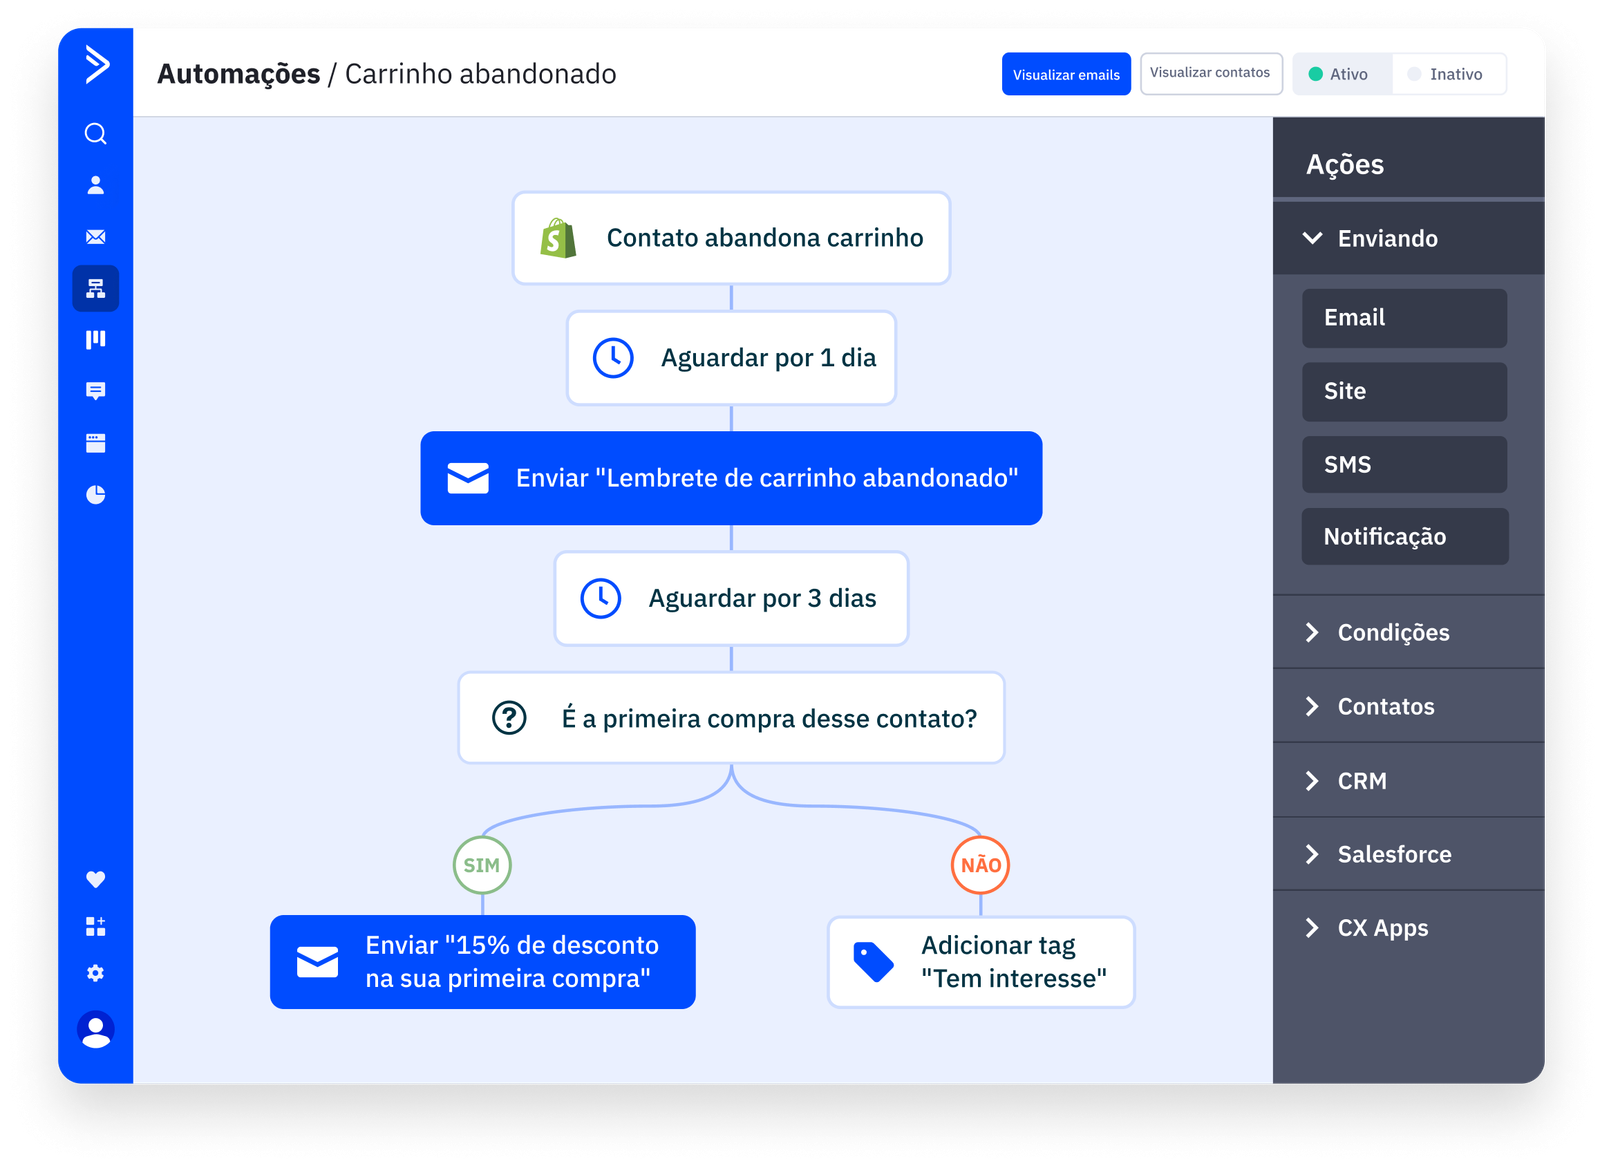Open Contacts person icon in sidebar
This screenshot has height=1168, width=1600.
coord(95,185)
